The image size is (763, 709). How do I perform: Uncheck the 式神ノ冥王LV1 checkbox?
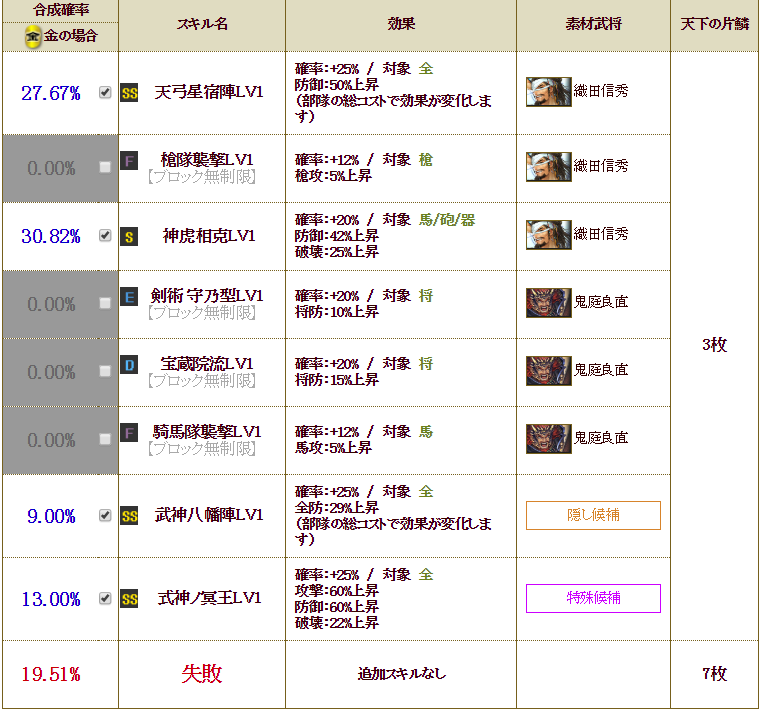click(x=105, y=598)
